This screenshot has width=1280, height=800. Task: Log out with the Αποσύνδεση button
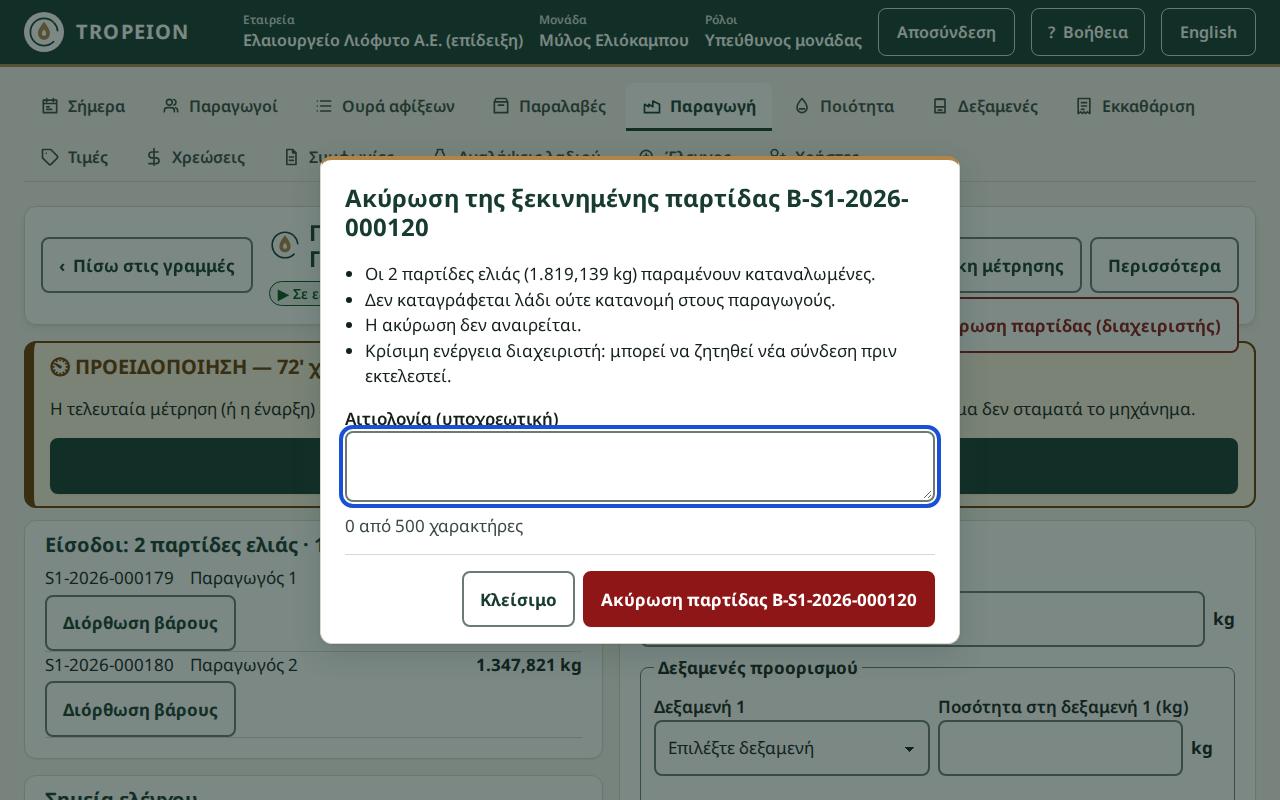[x=946, y=32]
